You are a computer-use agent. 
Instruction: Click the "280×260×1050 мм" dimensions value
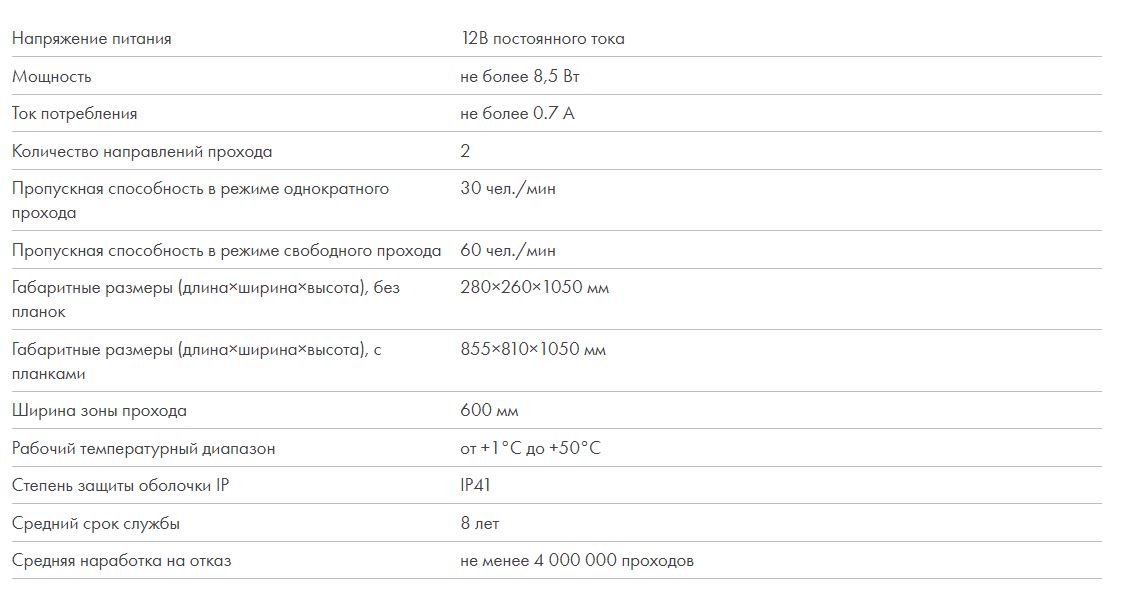pos(535,288)
